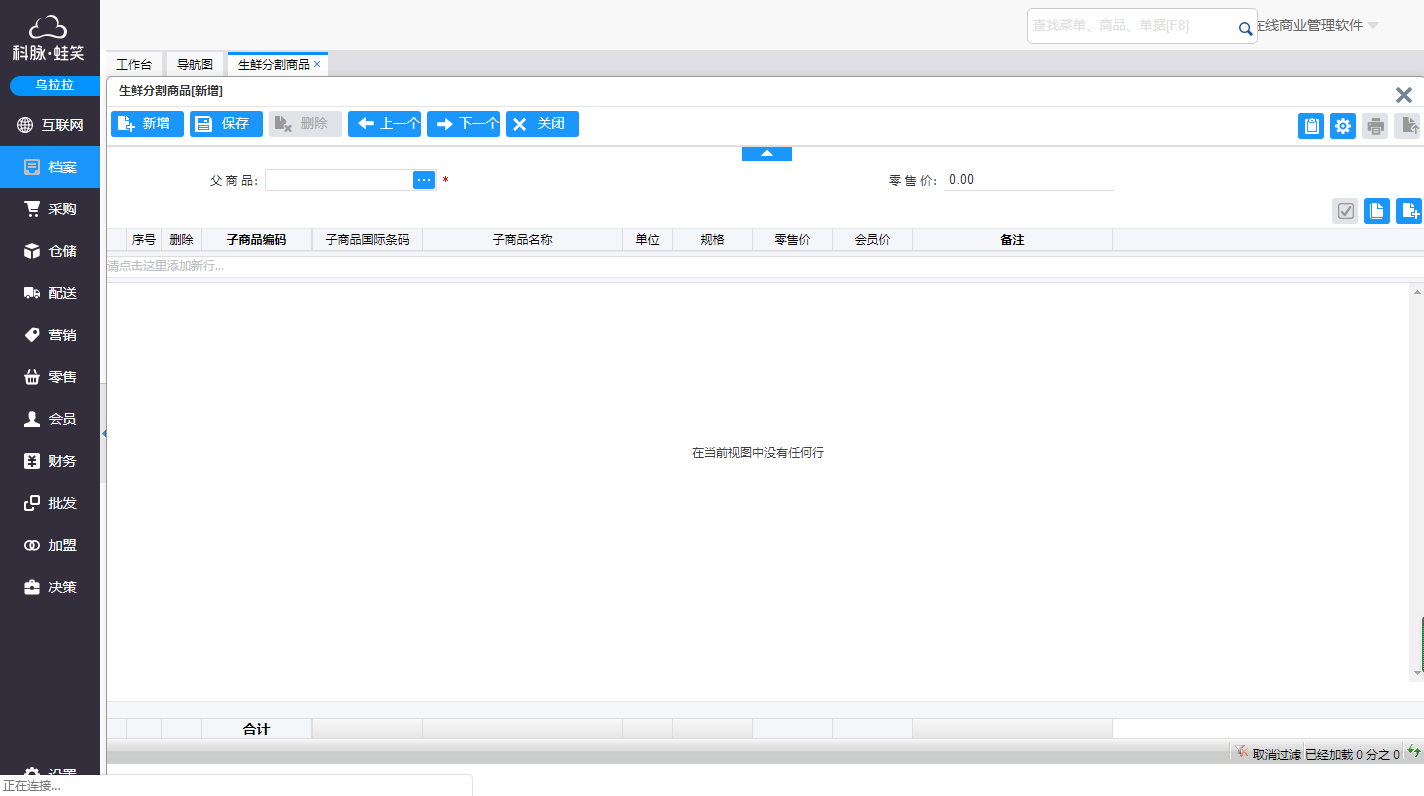This screenshot has height=796, width=1424.
Task: Switch to the 导航图 tab
Action: (195, 64)
